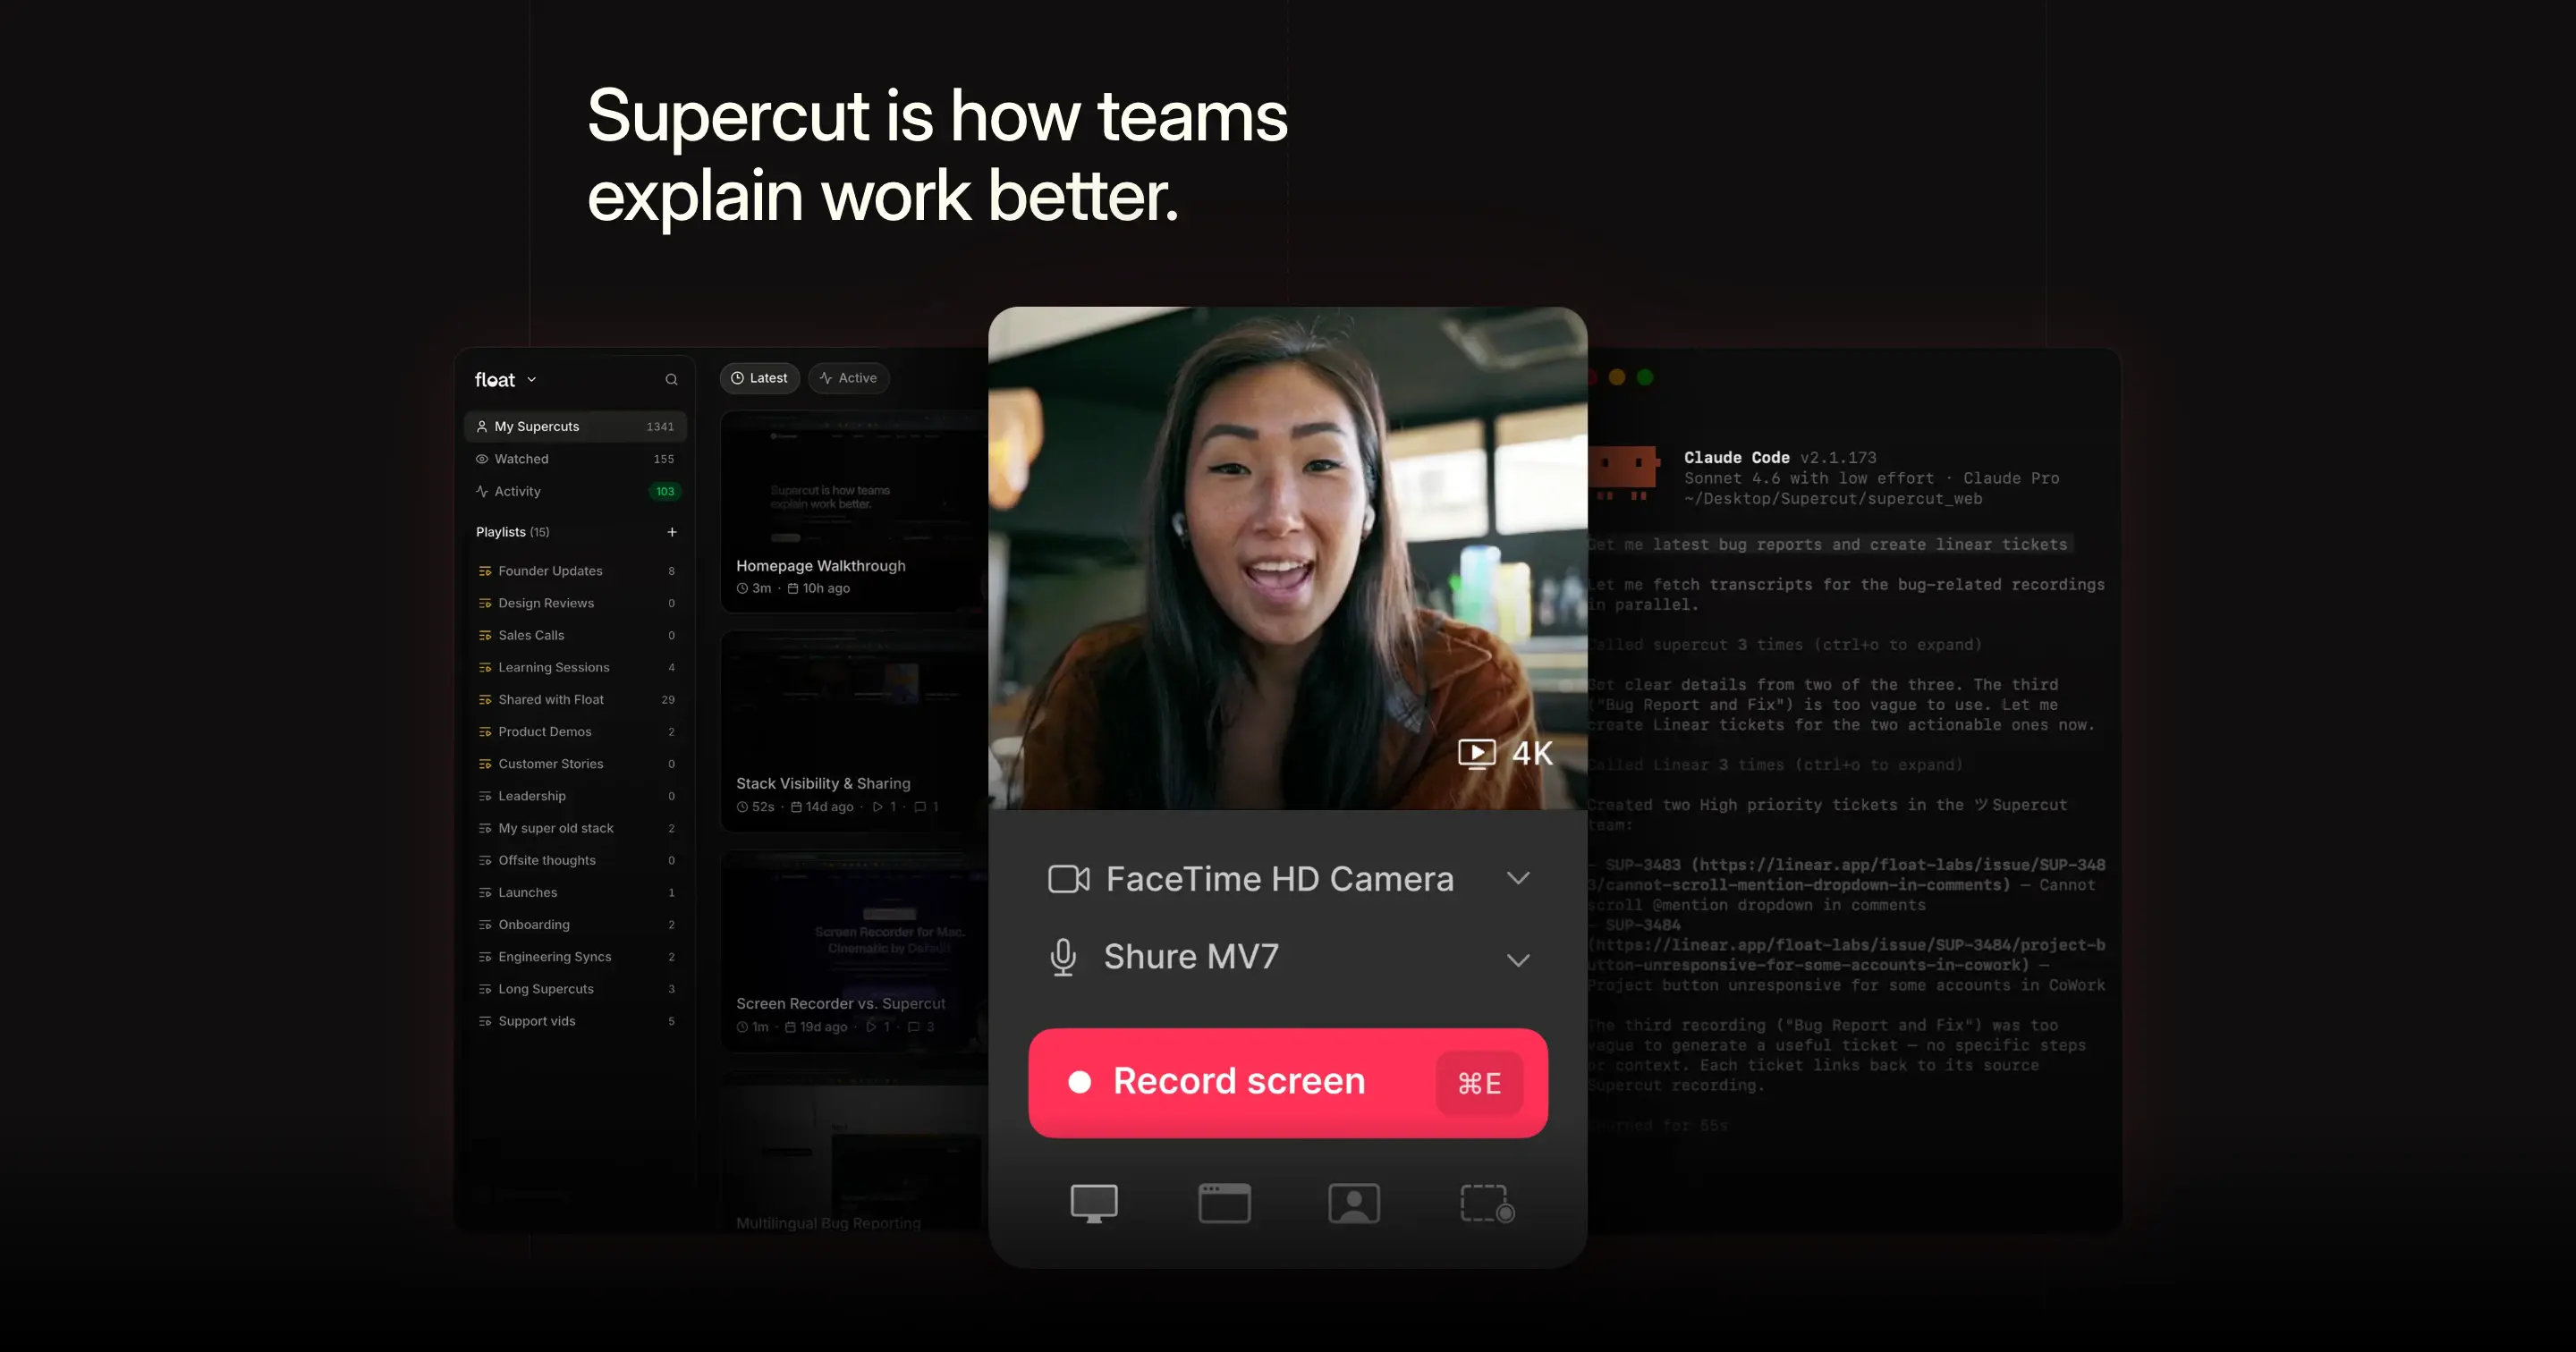
Task: Open the Long Supercuts playlist
Action: pos(575,989)
